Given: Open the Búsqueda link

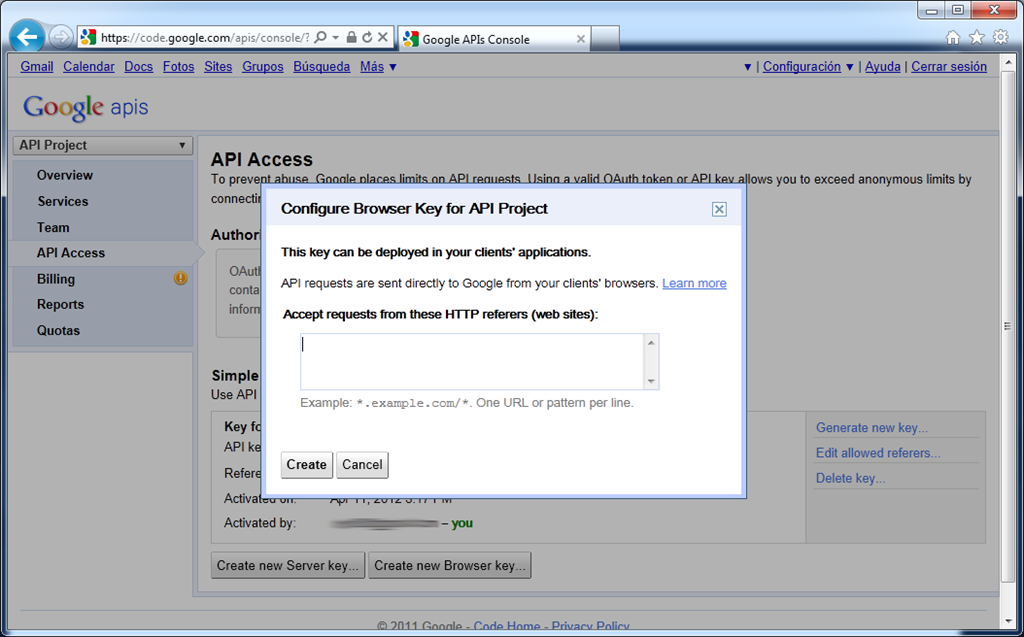Looking at the screenshot, I should (321, 67).
